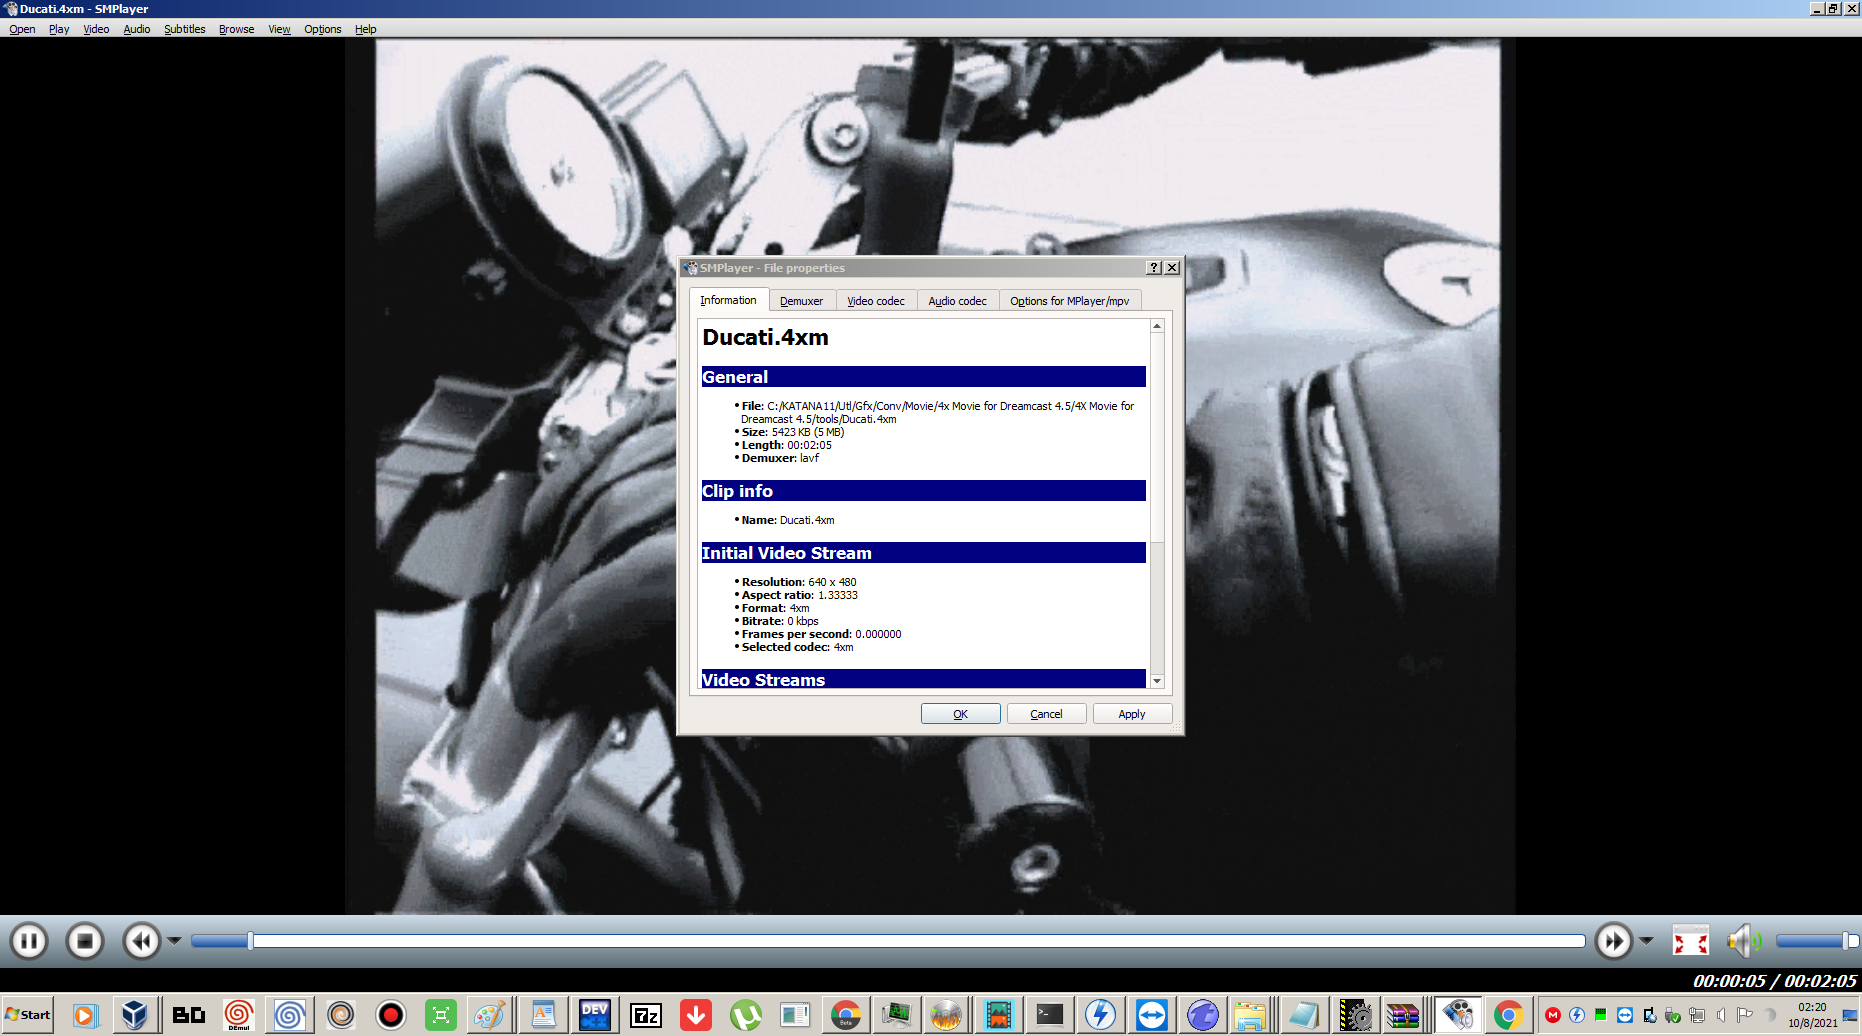Viewport: 1862px width, 1036px height.
Task: Open the Open menu
Action: pyautogui.click(x=22, y=29)
